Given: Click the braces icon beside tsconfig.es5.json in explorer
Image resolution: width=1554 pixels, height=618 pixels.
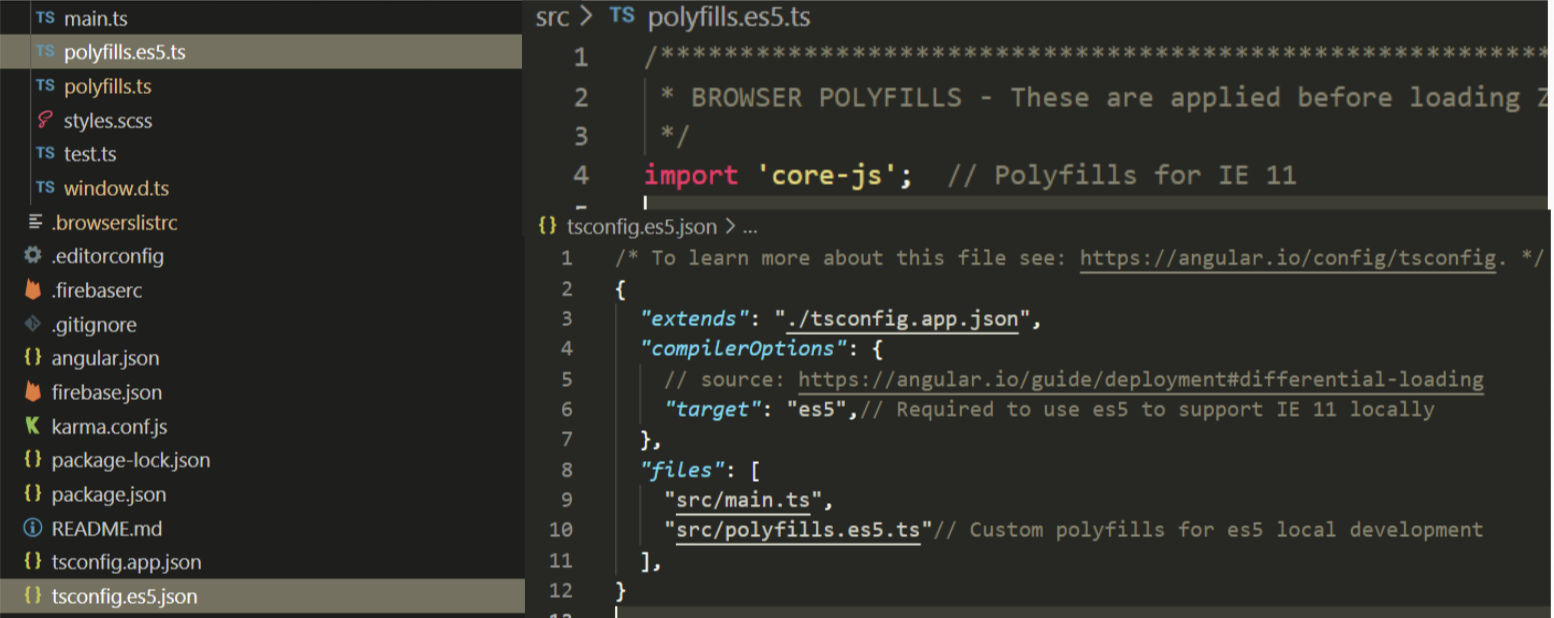Looking at the screenshot, I should 33,596.
